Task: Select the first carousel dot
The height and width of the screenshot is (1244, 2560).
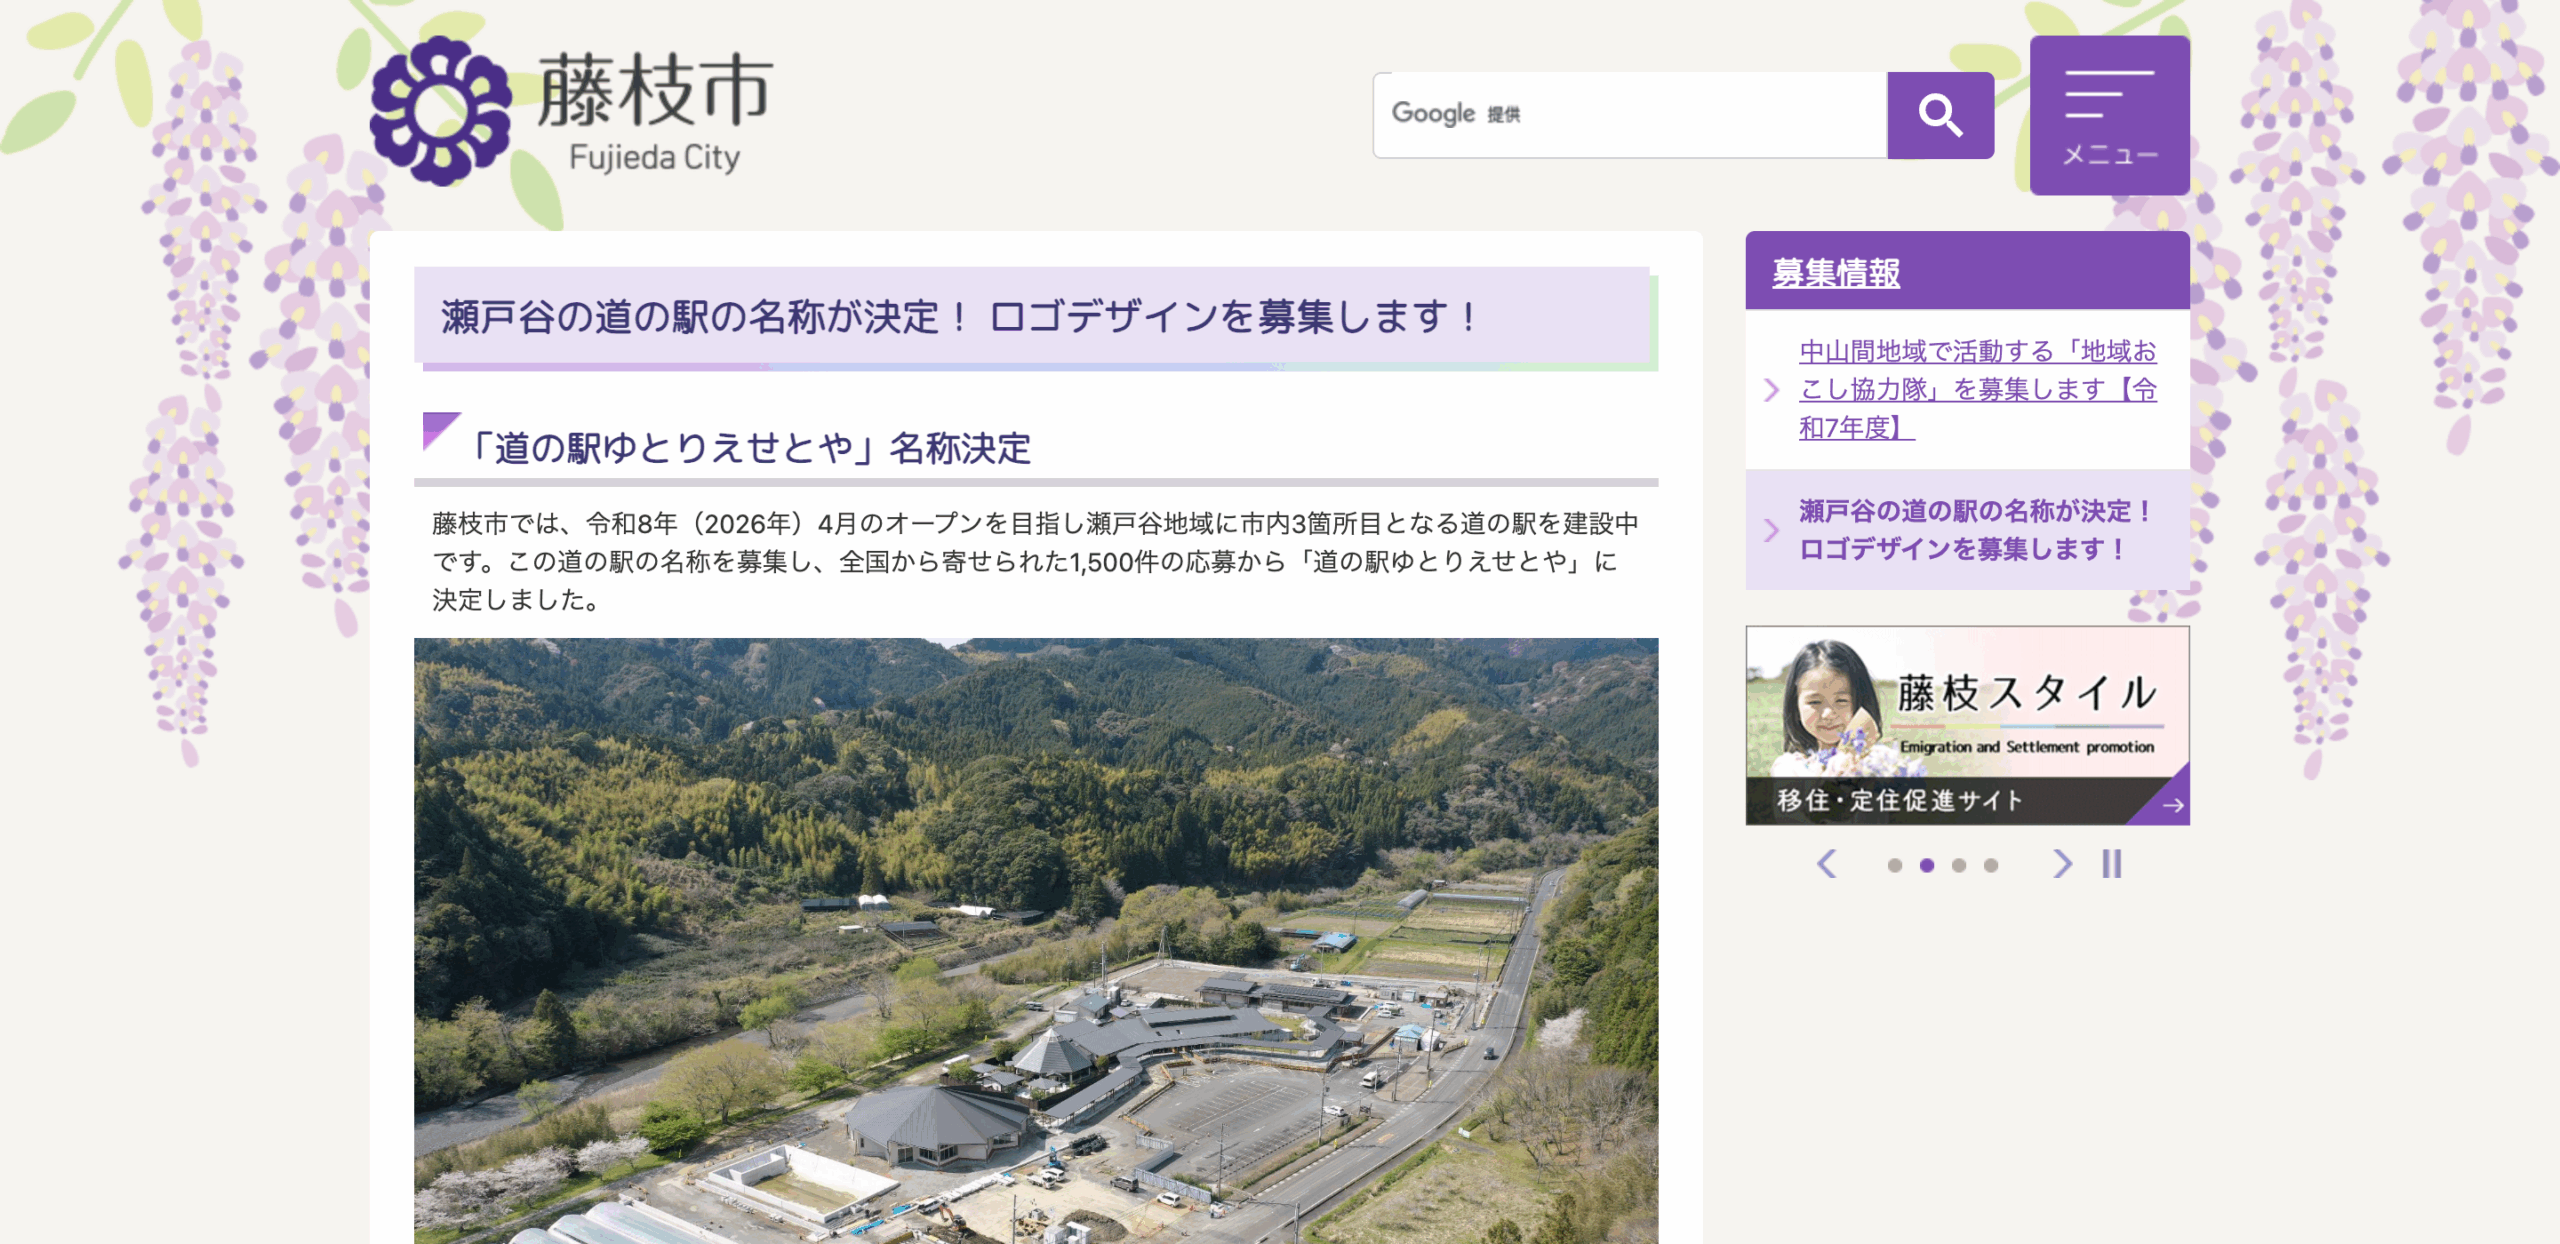Action: click(x=1894, y=866)
